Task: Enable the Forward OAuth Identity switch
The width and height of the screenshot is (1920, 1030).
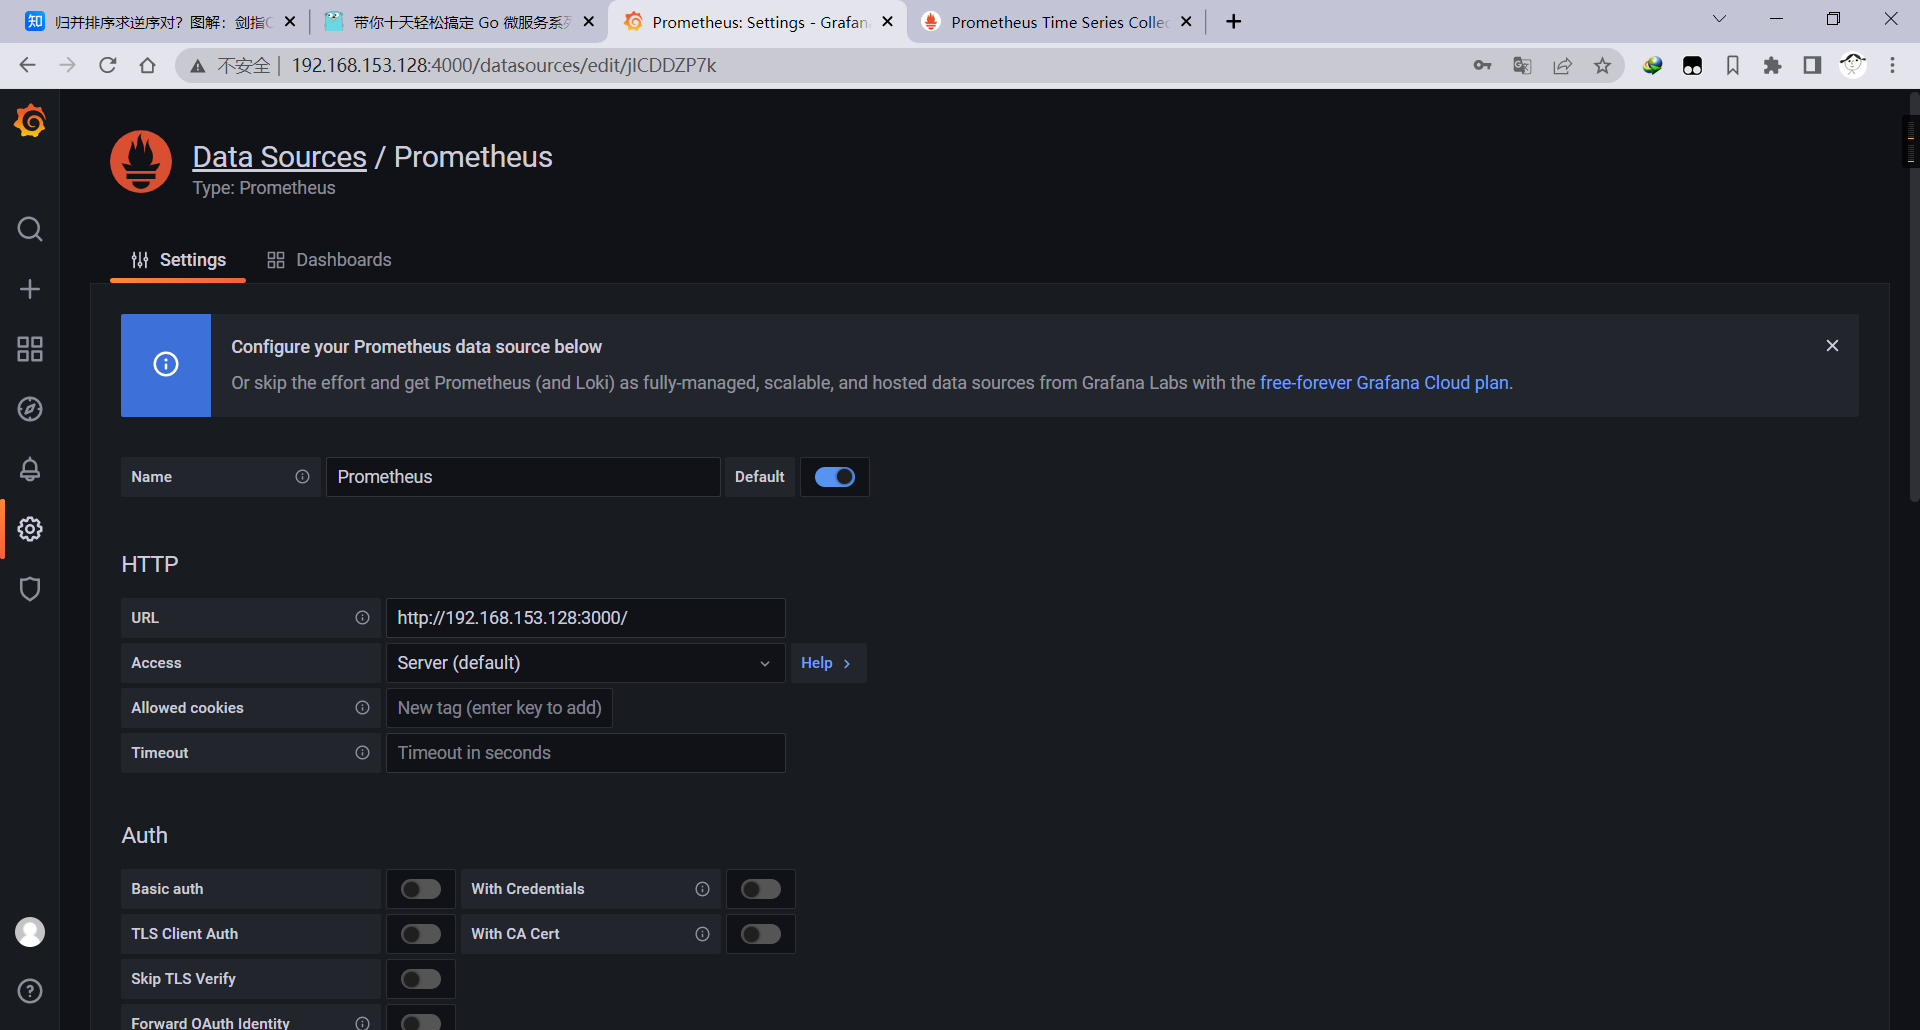Action: coord(421,1022)
